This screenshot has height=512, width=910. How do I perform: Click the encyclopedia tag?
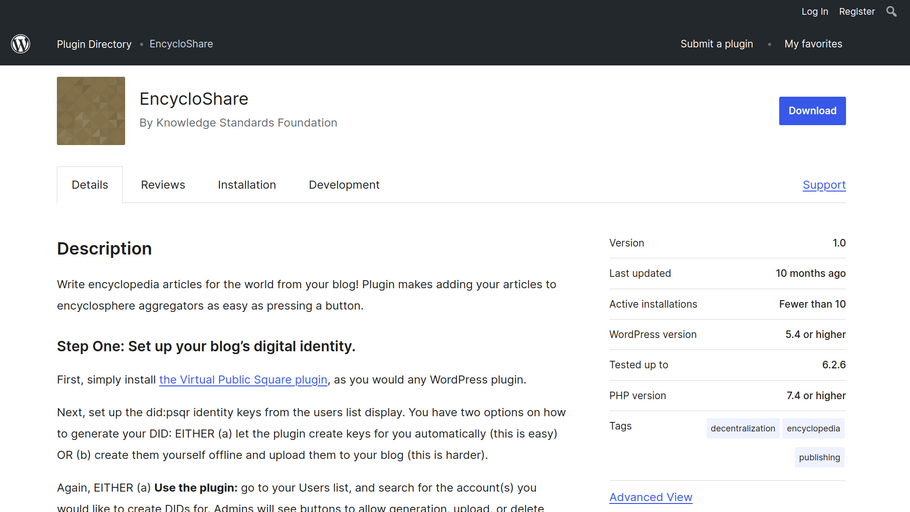813,428
